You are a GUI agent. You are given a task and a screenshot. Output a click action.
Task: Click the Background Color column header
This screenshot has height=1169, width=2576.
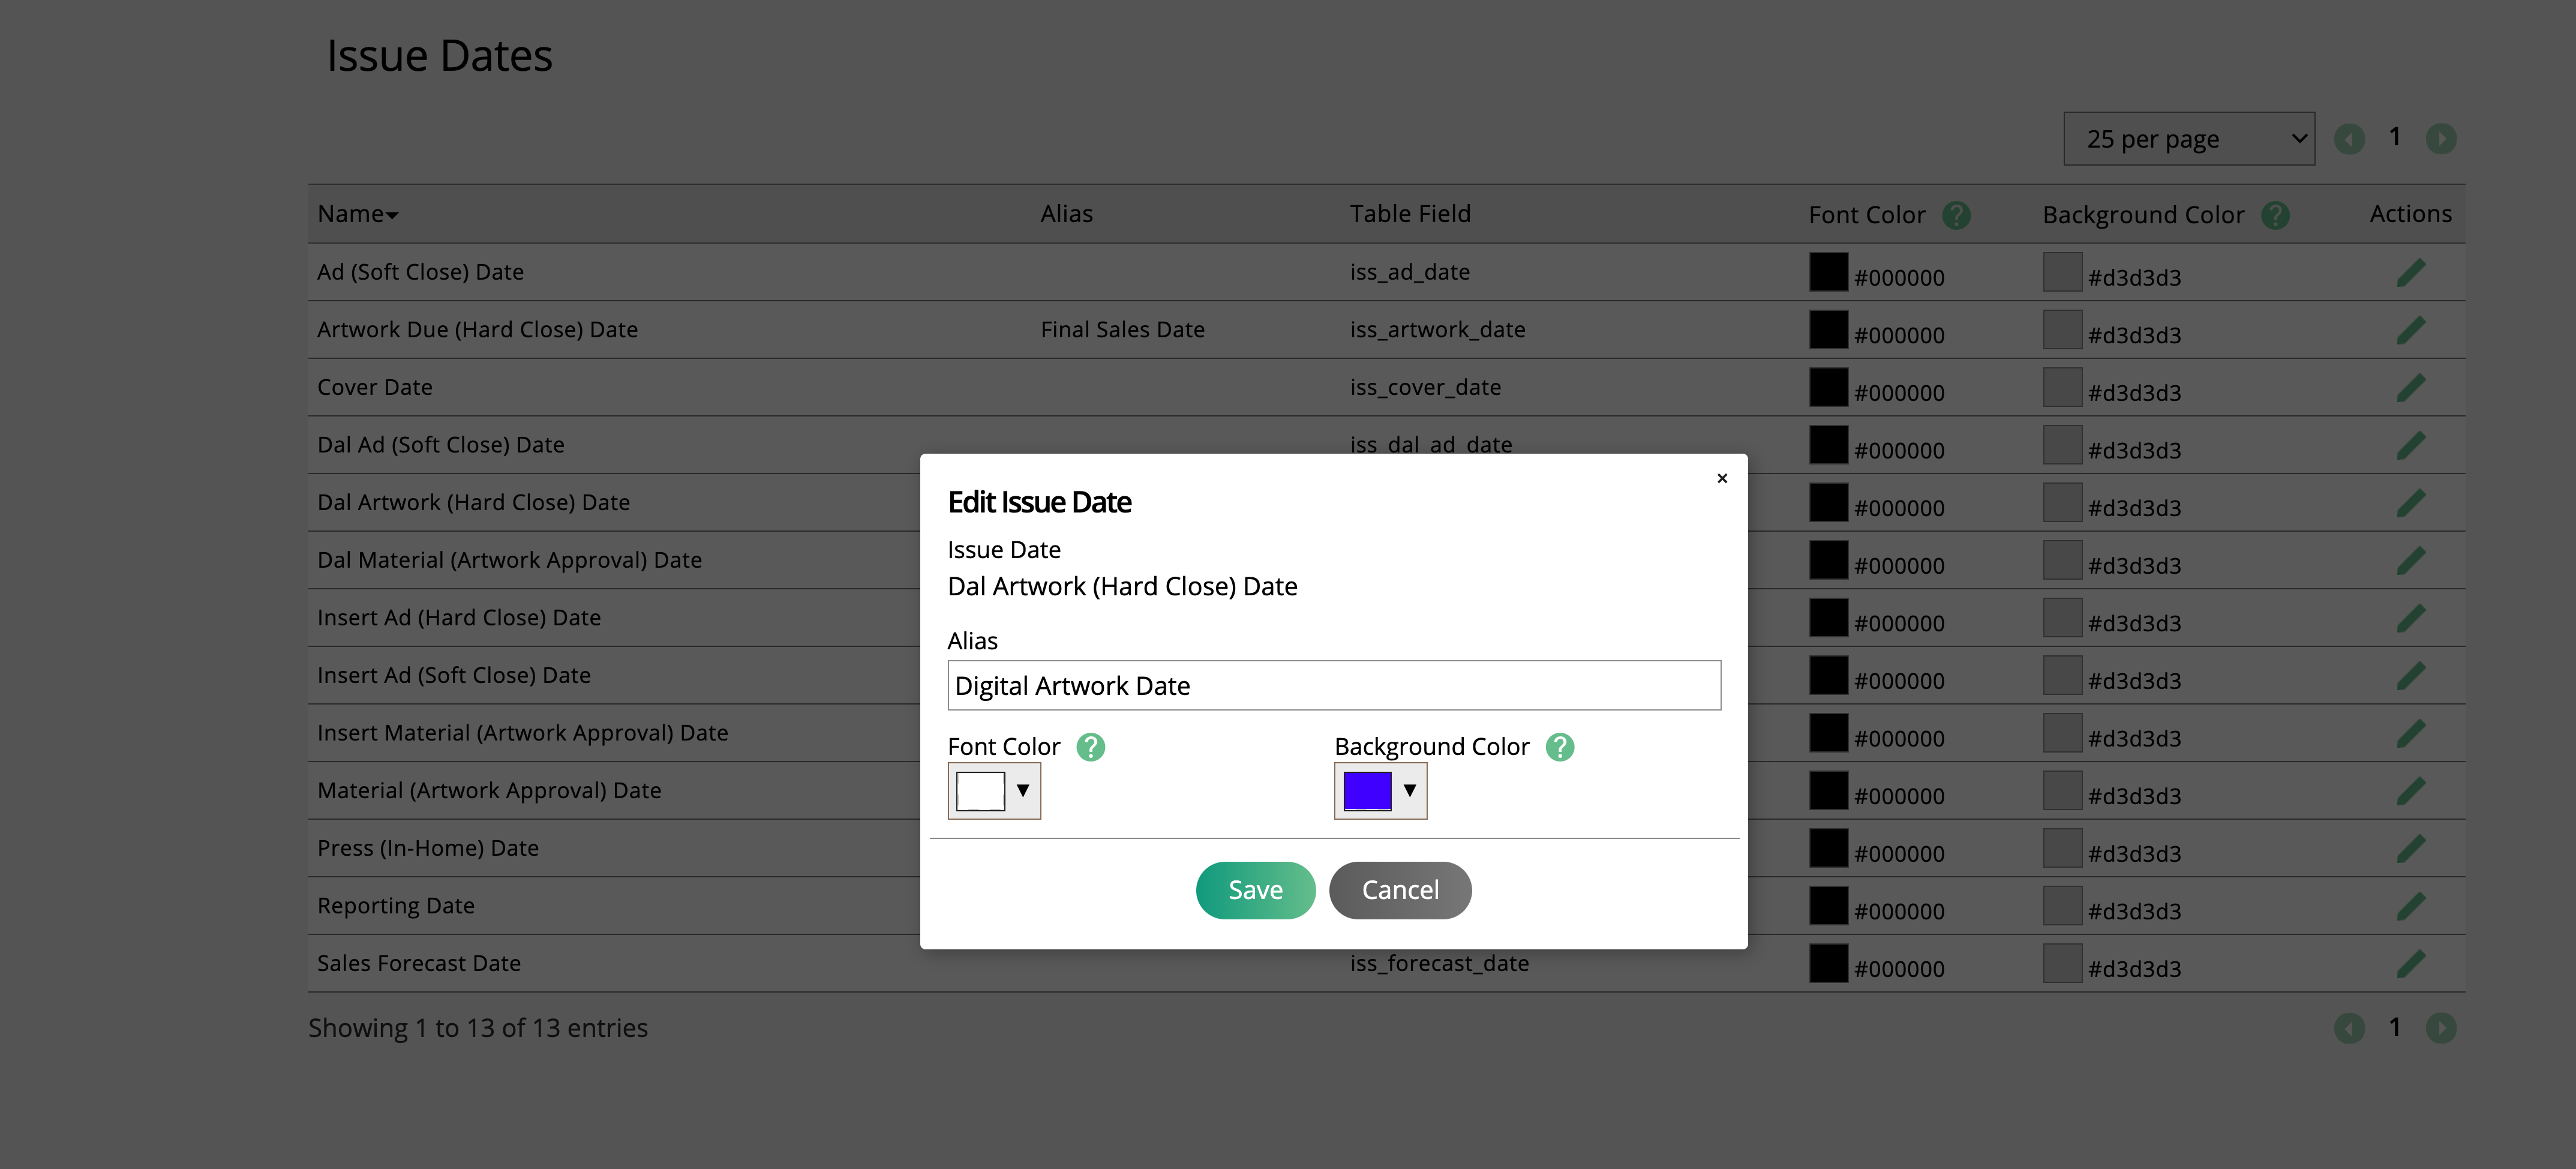click(x=2143, y=215)
